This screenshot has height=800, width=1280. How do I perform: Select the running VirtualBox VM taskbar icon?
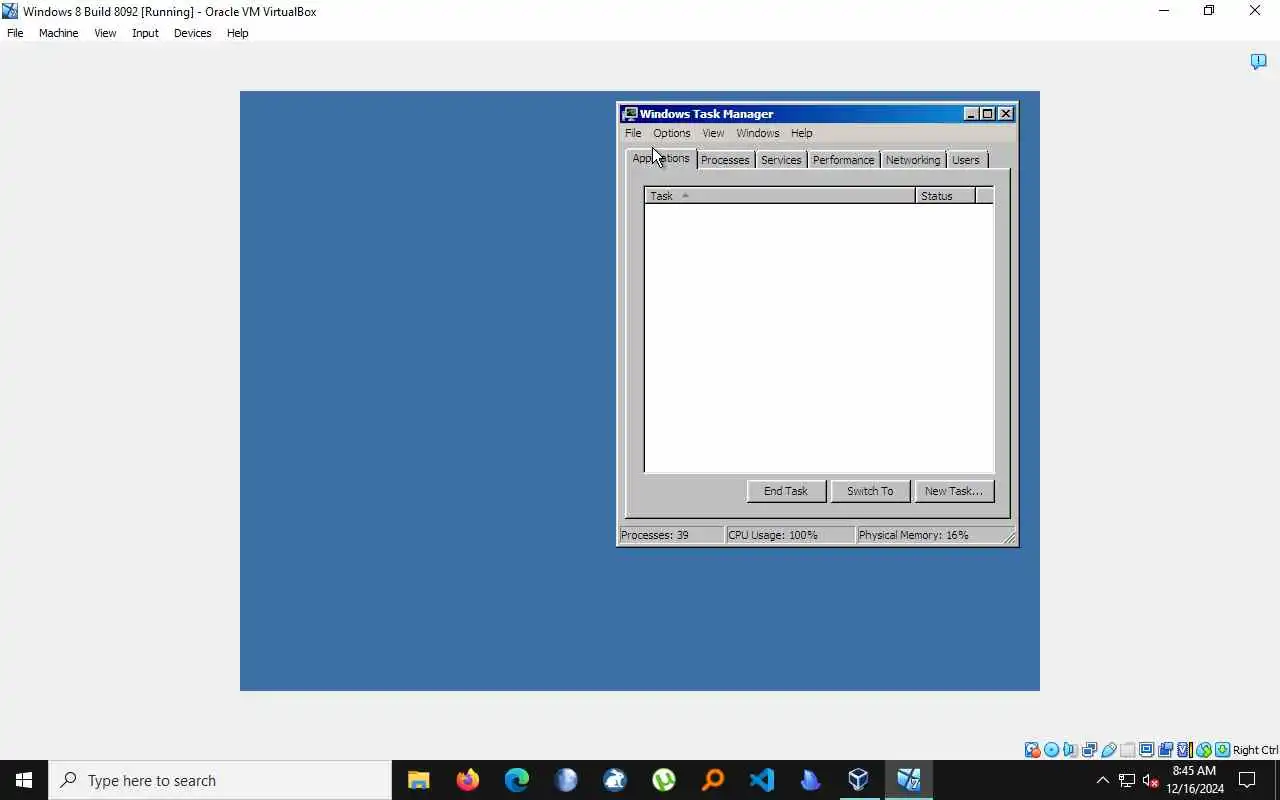(x=908, y=780)
